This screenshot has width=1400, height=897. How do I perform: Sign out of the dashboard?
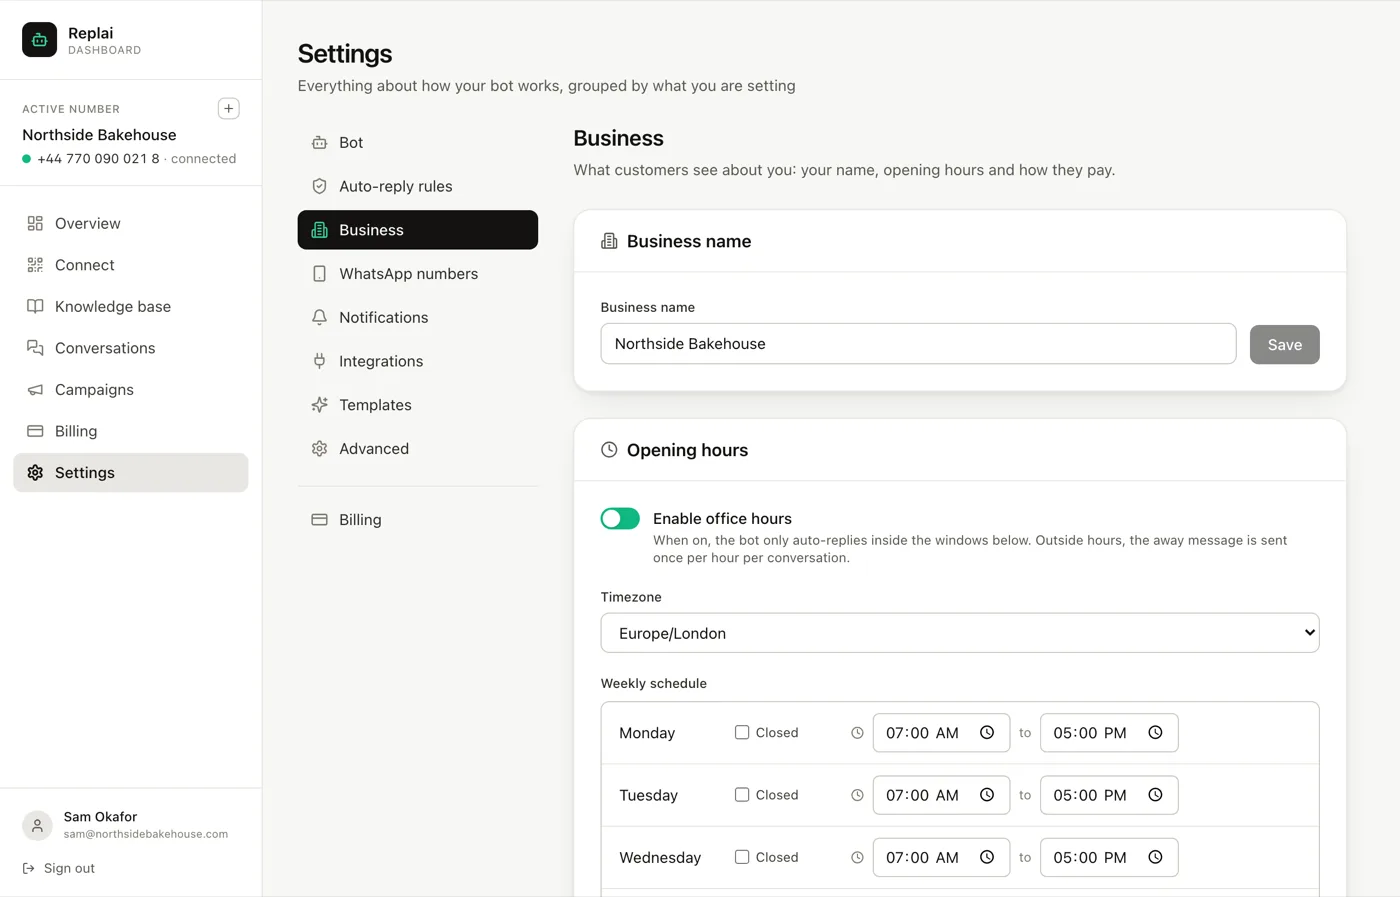coord(59,868)
